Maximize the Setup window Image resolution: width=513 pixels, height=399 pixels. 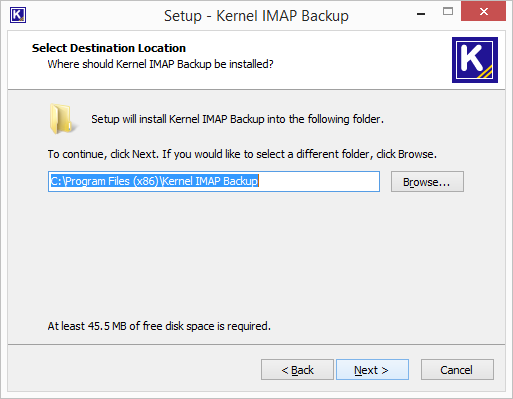448,12
